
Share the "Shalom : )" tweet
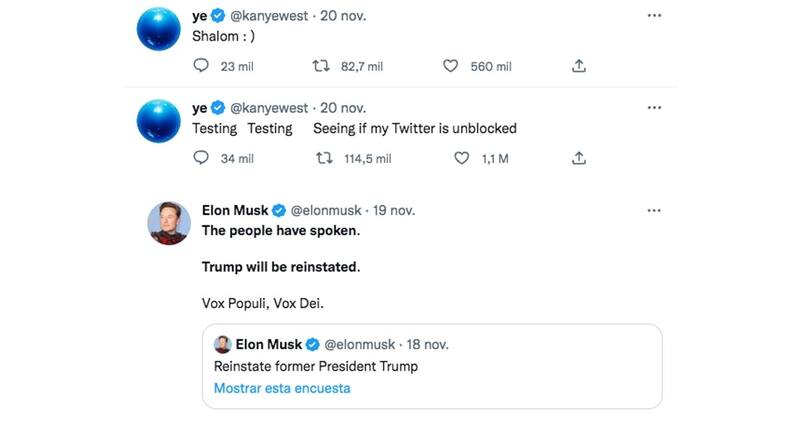pos(578,66)
